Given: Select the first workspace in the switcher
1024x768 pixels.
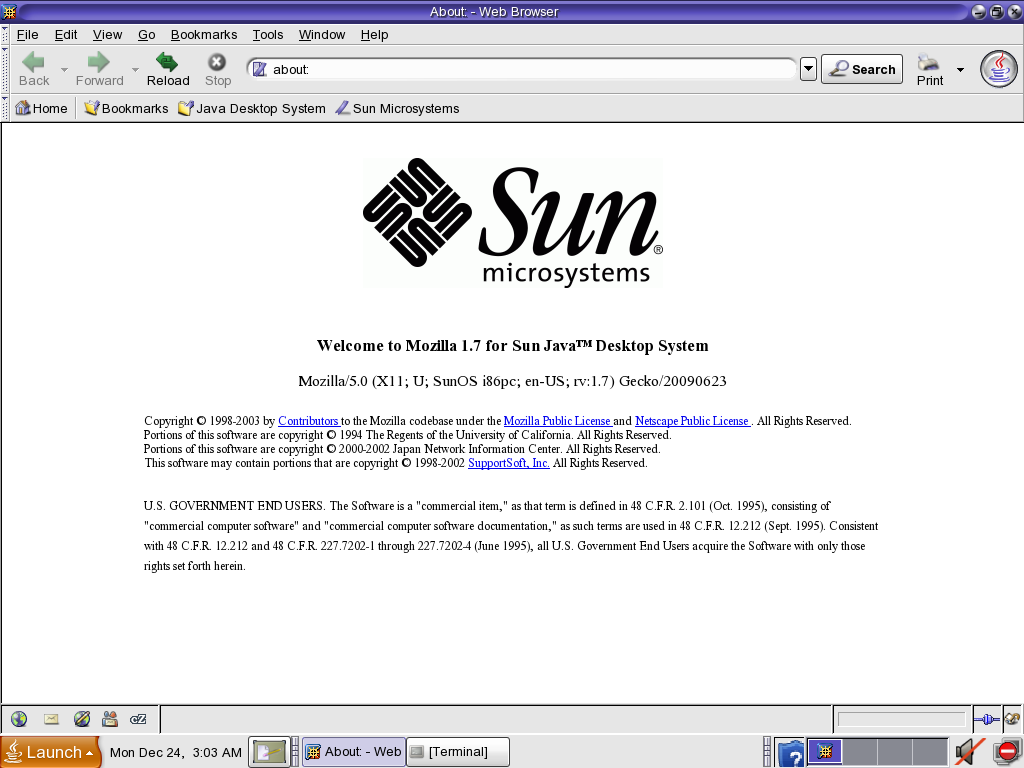Looking at the screenshot, I should click(x=825, y=752).
